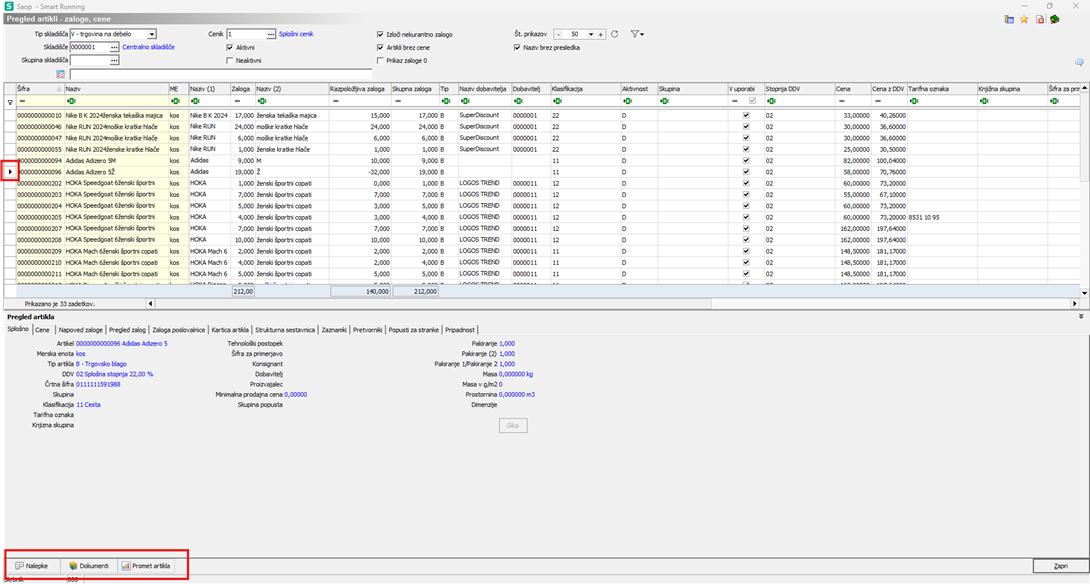Click the red document icon in top toolbar

[x=1039, y=19]
